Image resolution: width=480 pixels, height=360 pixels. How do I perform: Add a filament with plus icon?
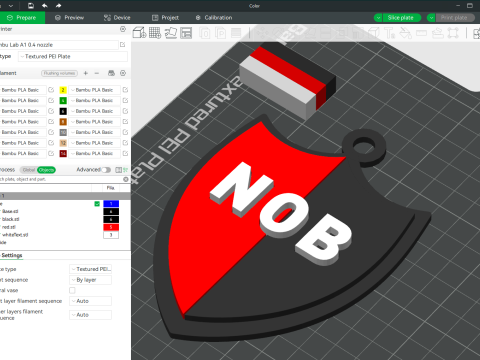[86, 73]
